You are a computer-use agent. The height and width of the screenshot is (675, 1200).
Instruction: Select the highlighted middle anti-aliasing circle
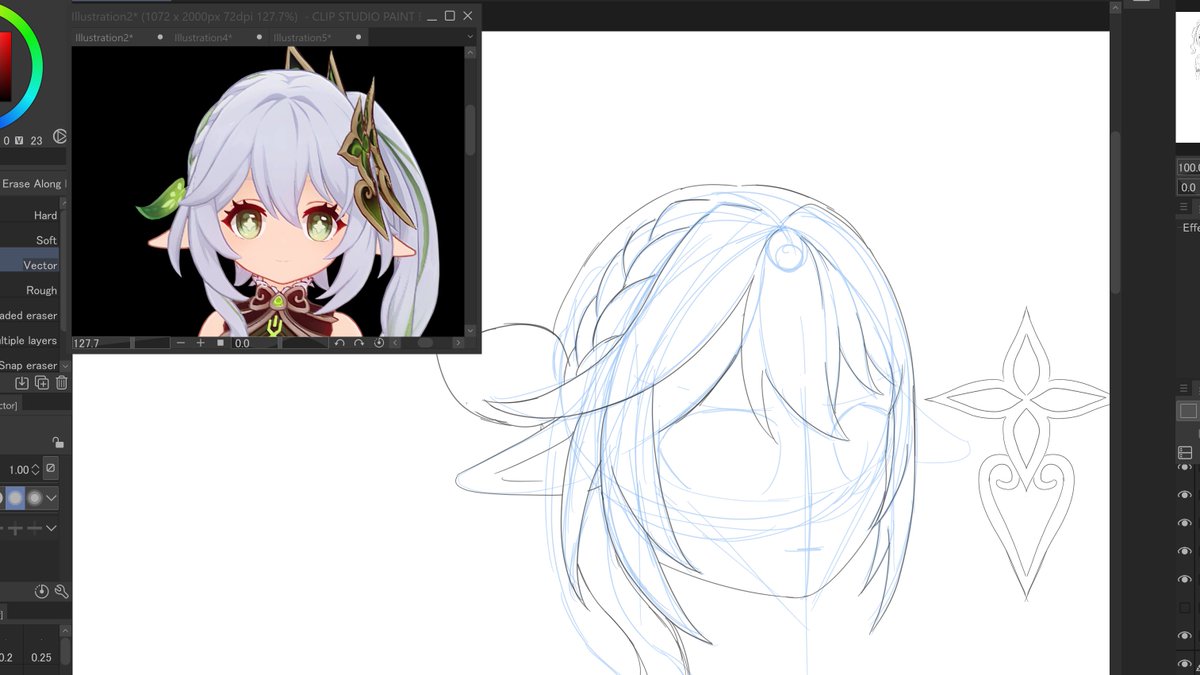point(16,497)
